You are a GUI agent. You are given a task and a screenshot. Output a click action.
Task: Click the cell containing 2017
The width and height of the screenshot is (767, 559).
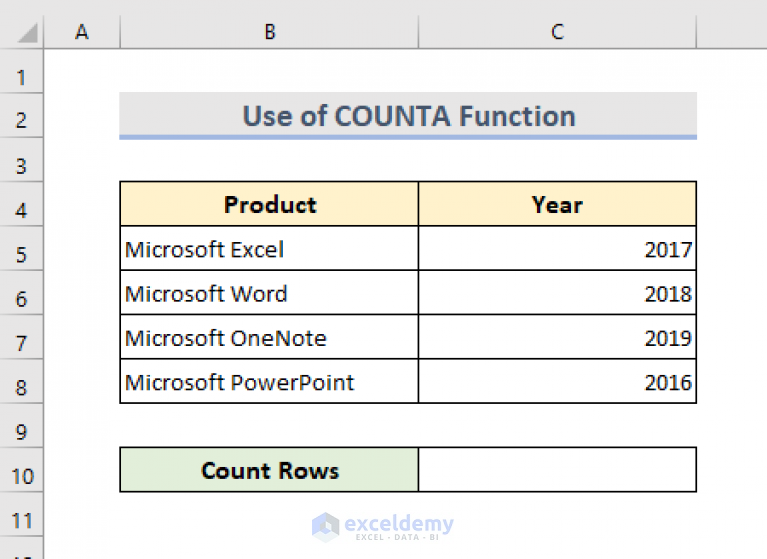pos(557,248)
